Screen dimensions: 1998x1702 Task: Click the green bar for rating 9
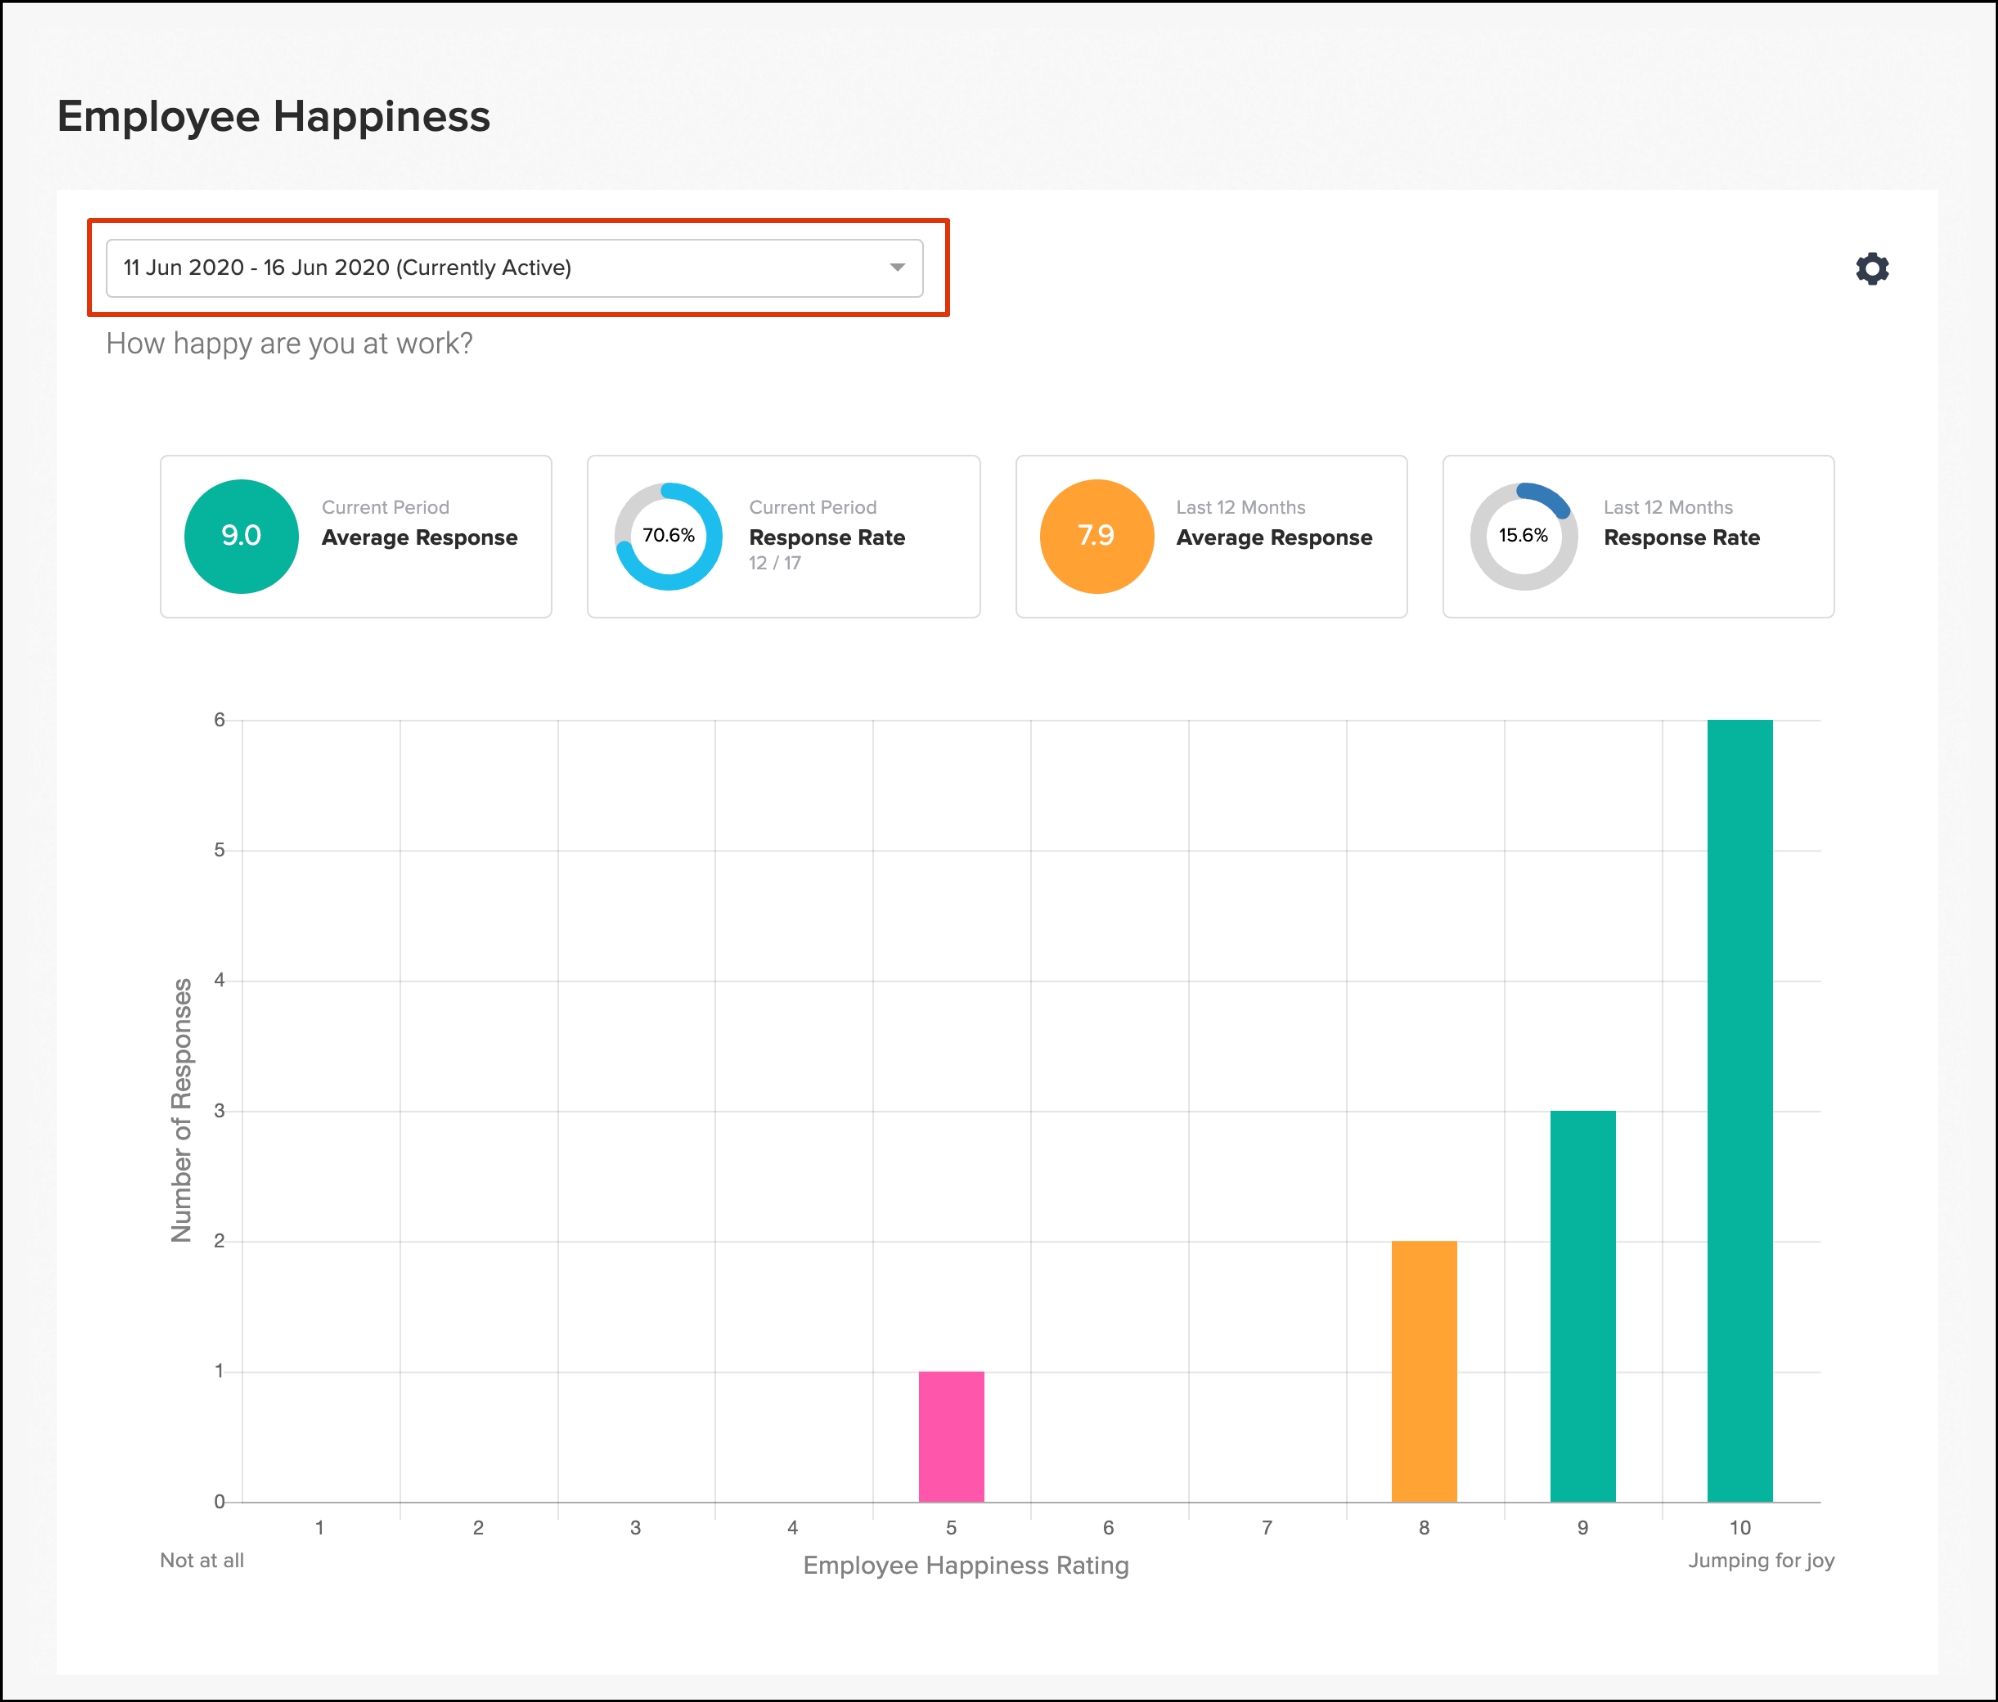(x=1582, y=1306)
